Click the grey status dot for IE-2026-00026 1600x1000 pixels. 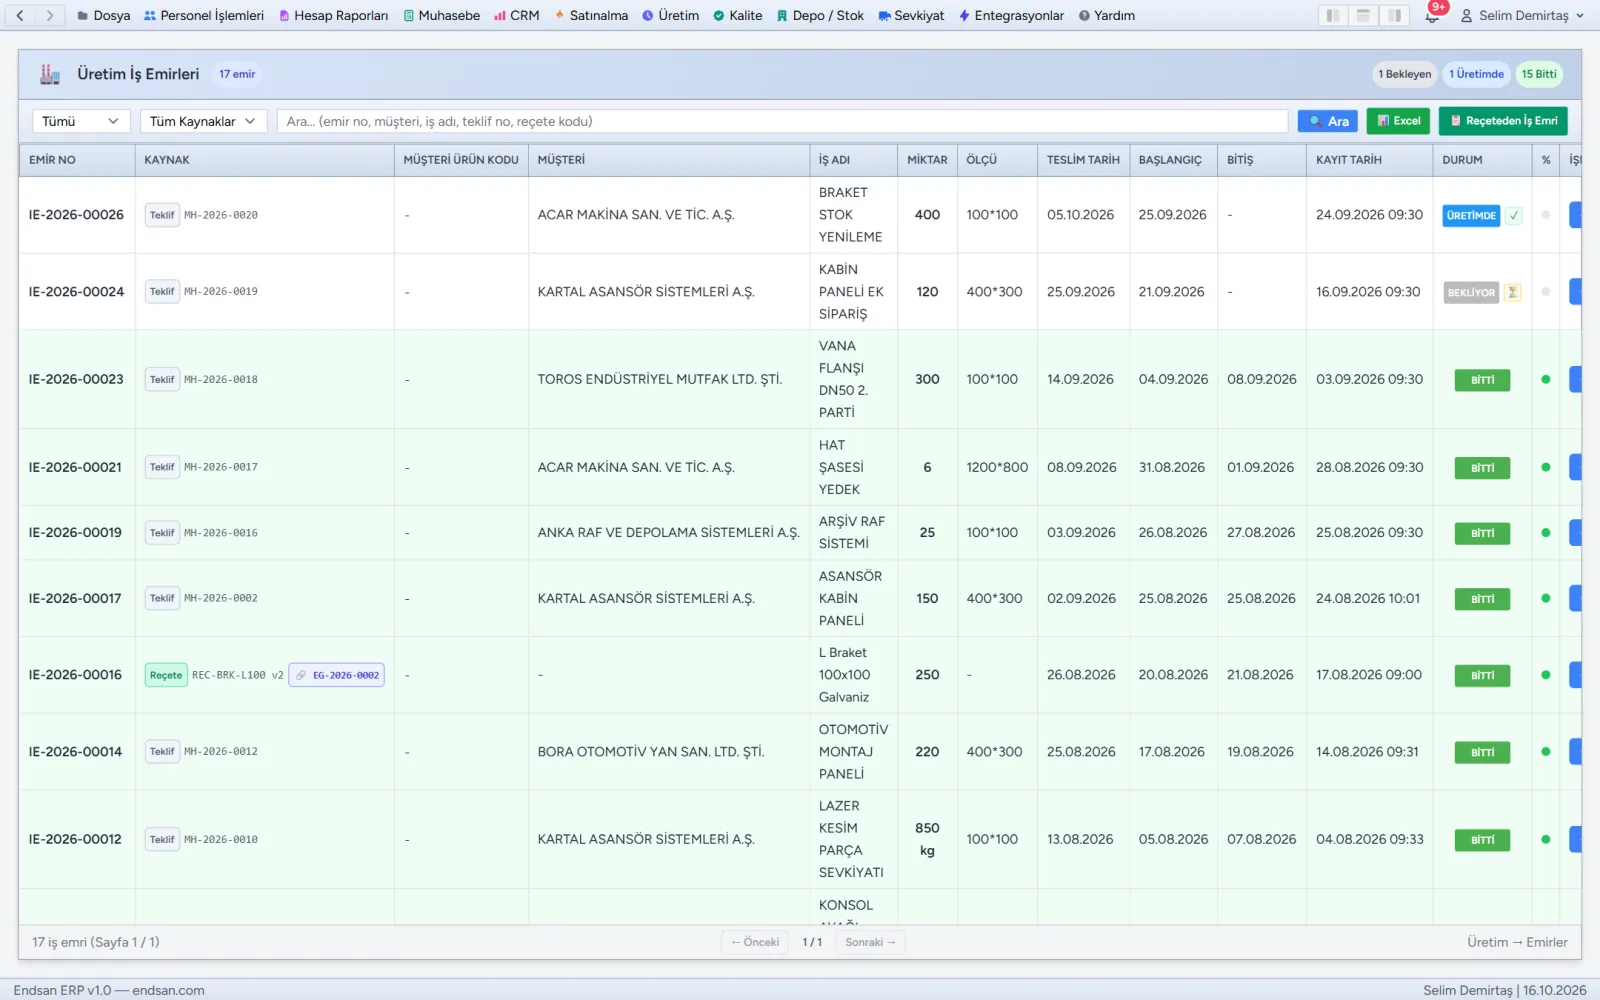[x=1546, y=215]
